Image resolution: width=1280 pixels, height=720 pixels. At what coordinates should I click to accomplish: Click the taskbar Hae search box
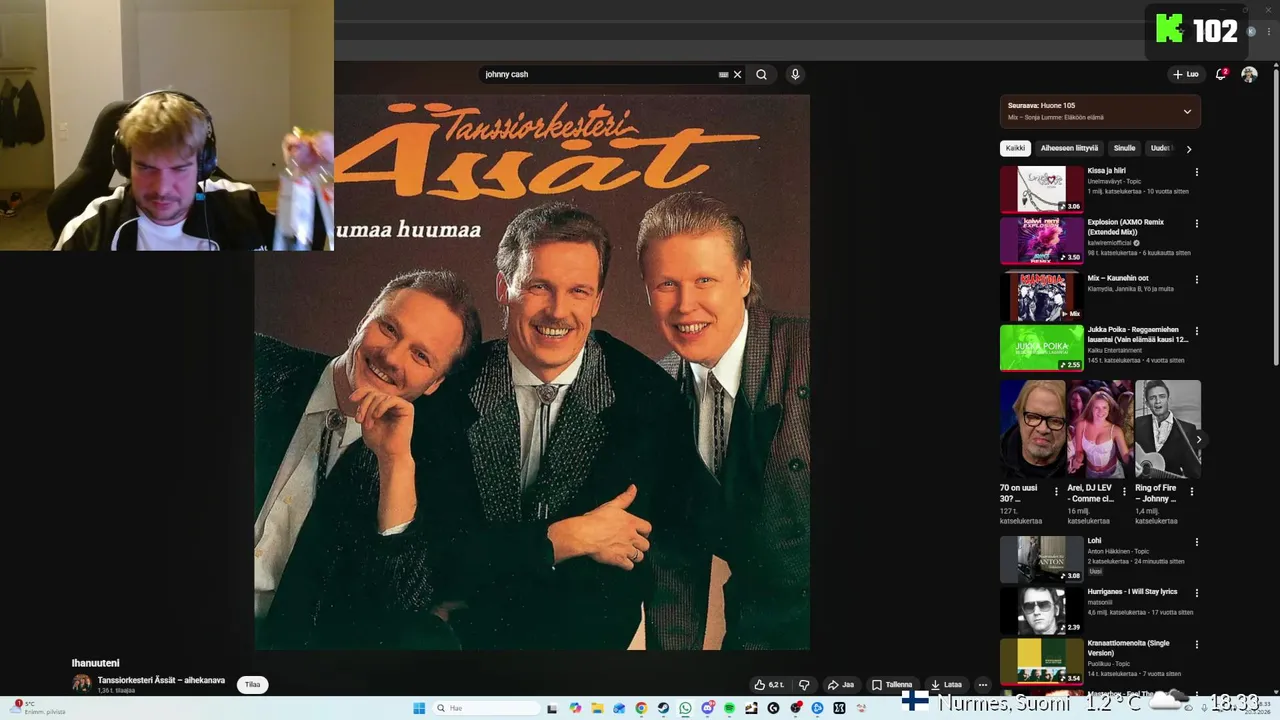[x=486, y=708]
